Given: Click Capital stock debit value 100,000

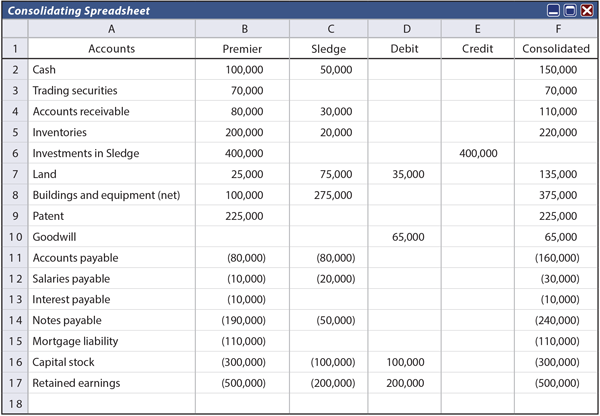Looking at the screenshot, I should pyautogui.click(x=405, y=362).
